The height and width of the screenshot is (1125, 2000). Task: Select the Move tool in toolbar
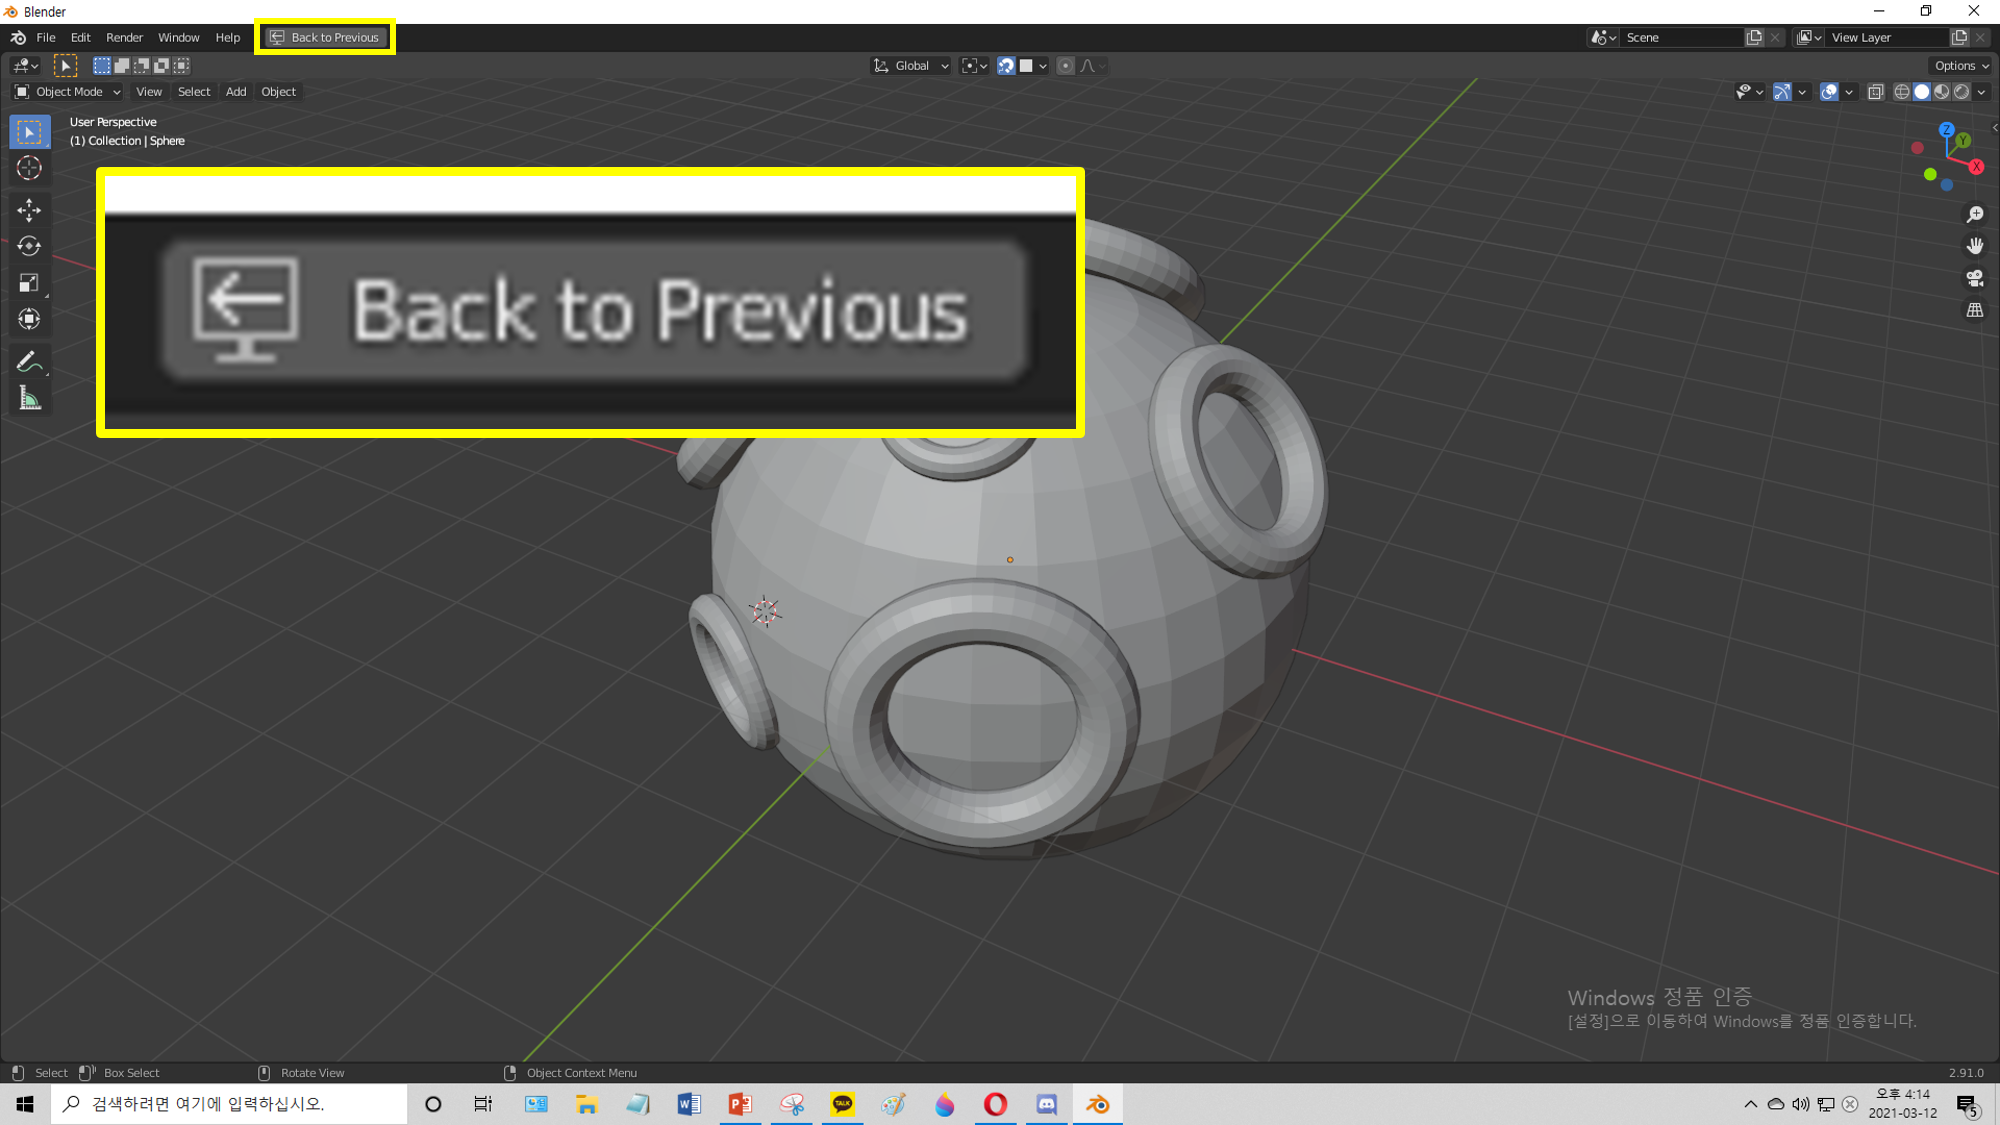click(29, 209)
